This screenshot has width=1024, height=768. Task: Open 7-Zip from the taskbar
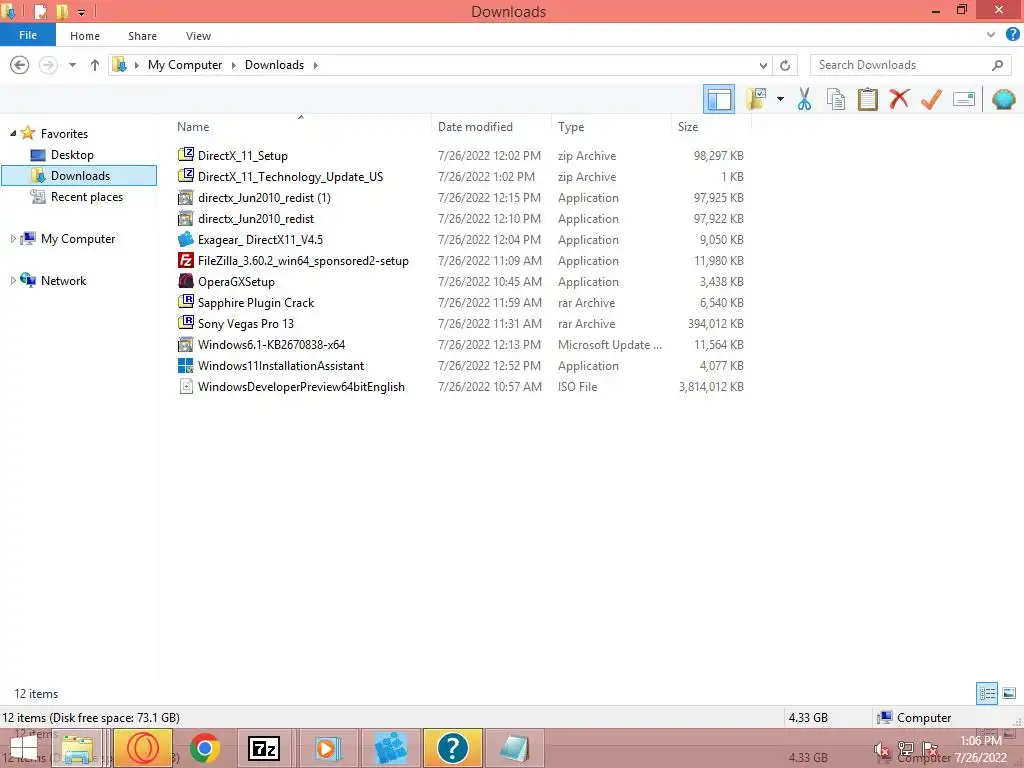pyautogui.click(x=264, y=748)
